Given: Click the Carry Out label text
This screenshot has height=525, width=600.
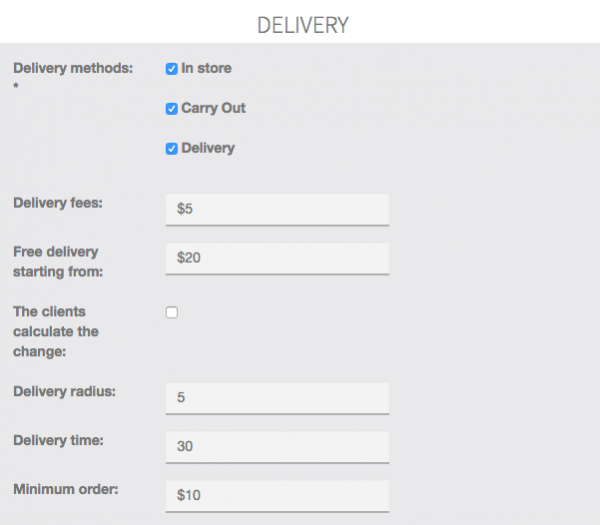Looking at the screenshot, I should click(x=213, y=108).
